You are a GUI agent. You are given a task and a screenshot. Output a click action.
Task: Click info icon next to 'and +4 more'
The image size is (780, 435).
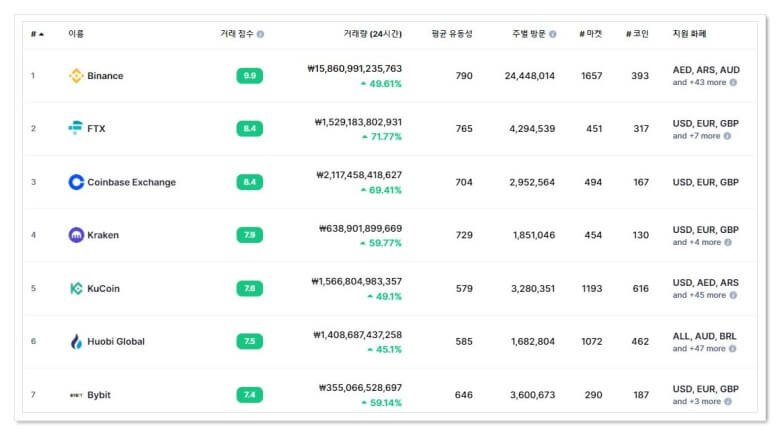tap(728, 242)
